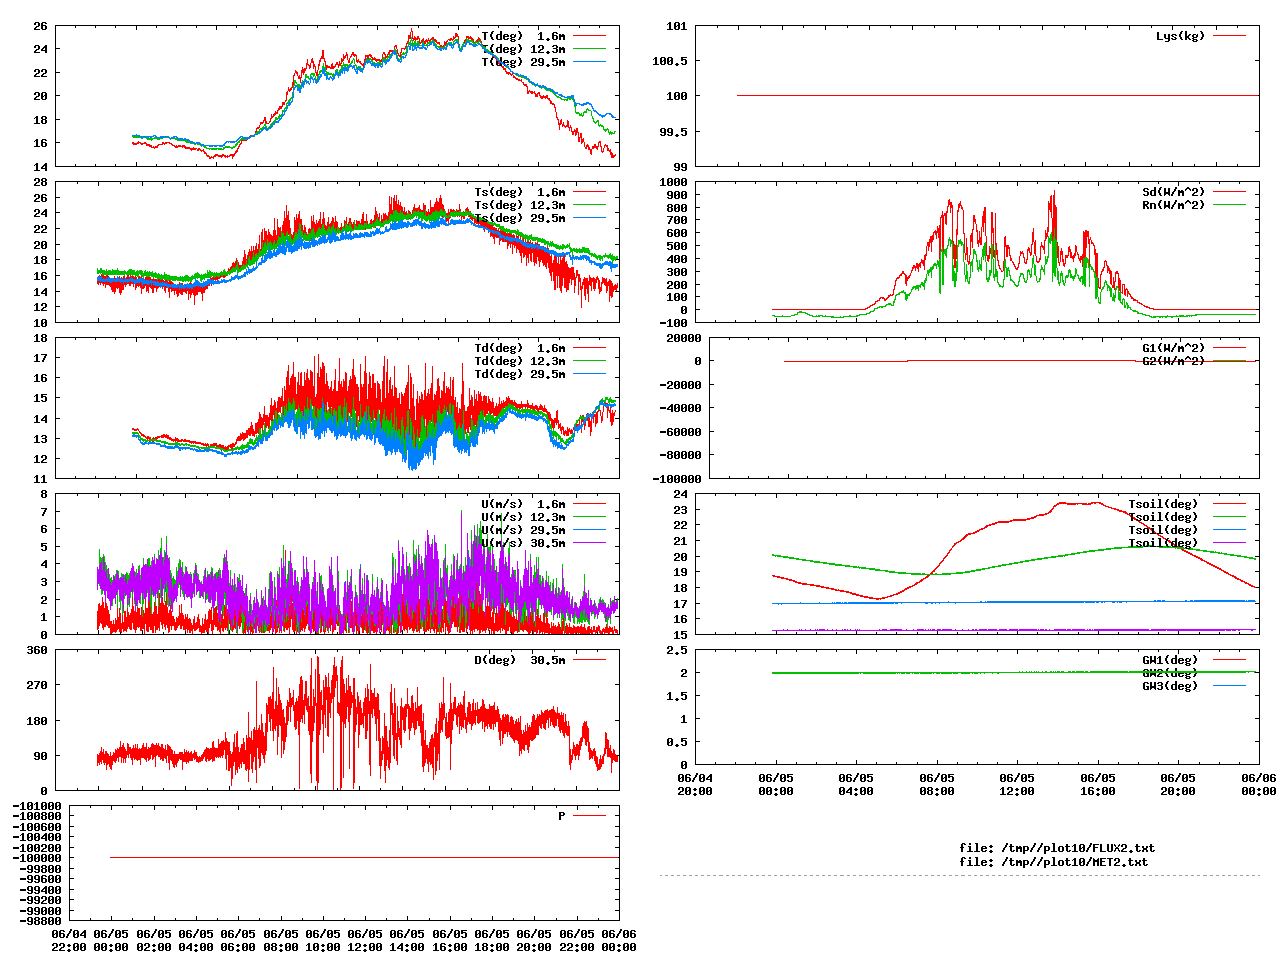
Task: Click the GW3(deg) legend label
Action: (1170, 686)
